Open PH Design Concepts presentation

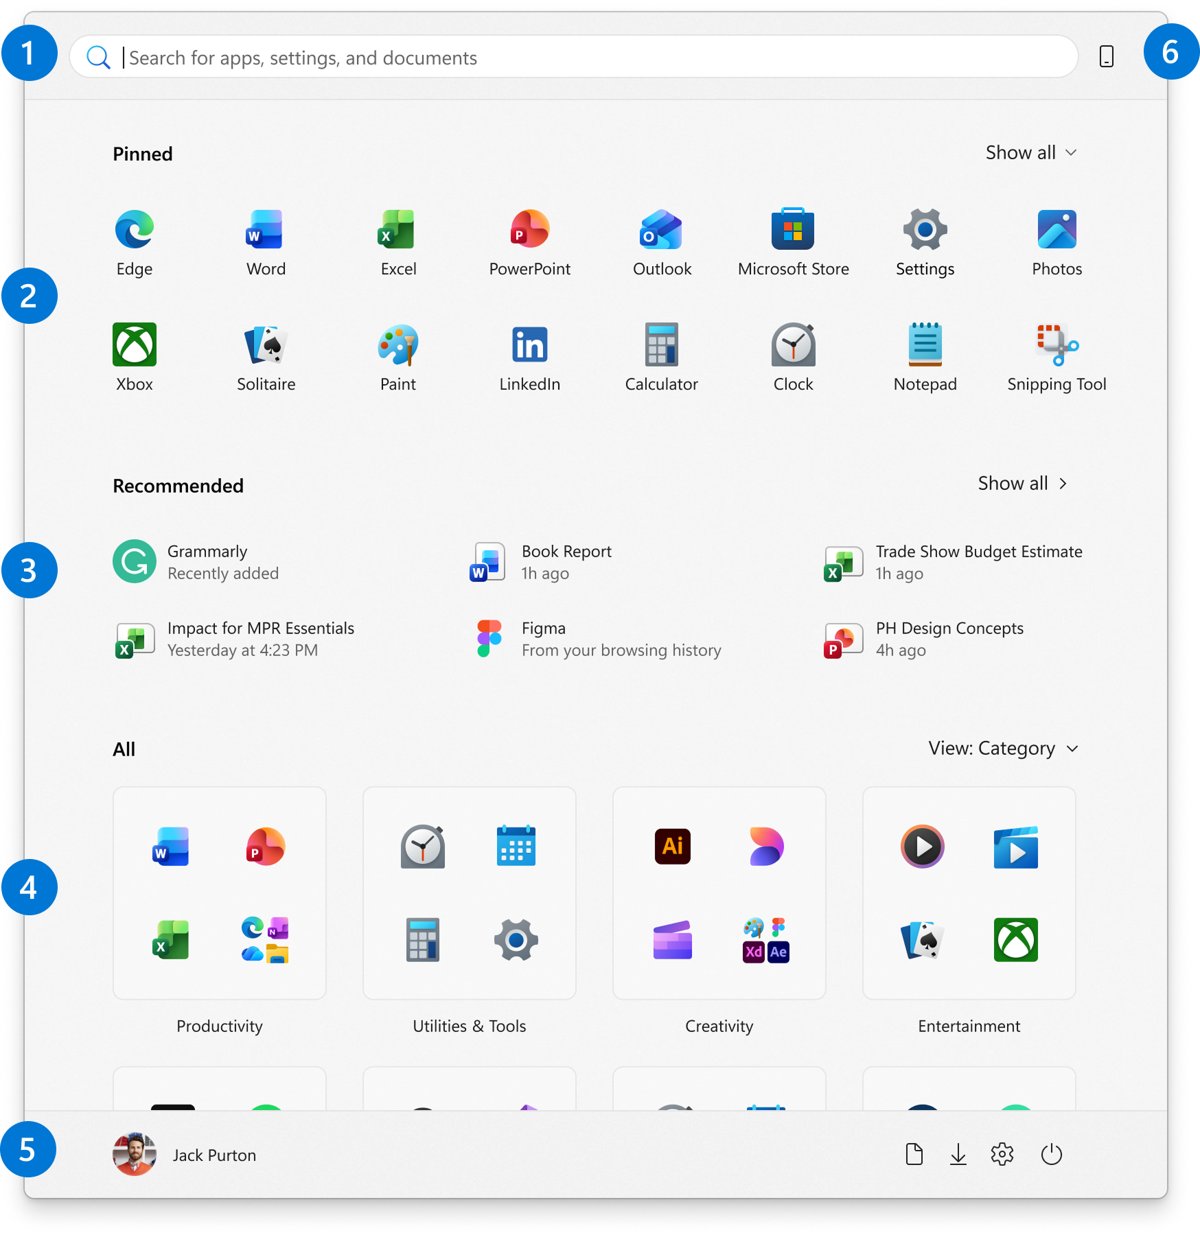pyautogui.click(x=924, y=639)
